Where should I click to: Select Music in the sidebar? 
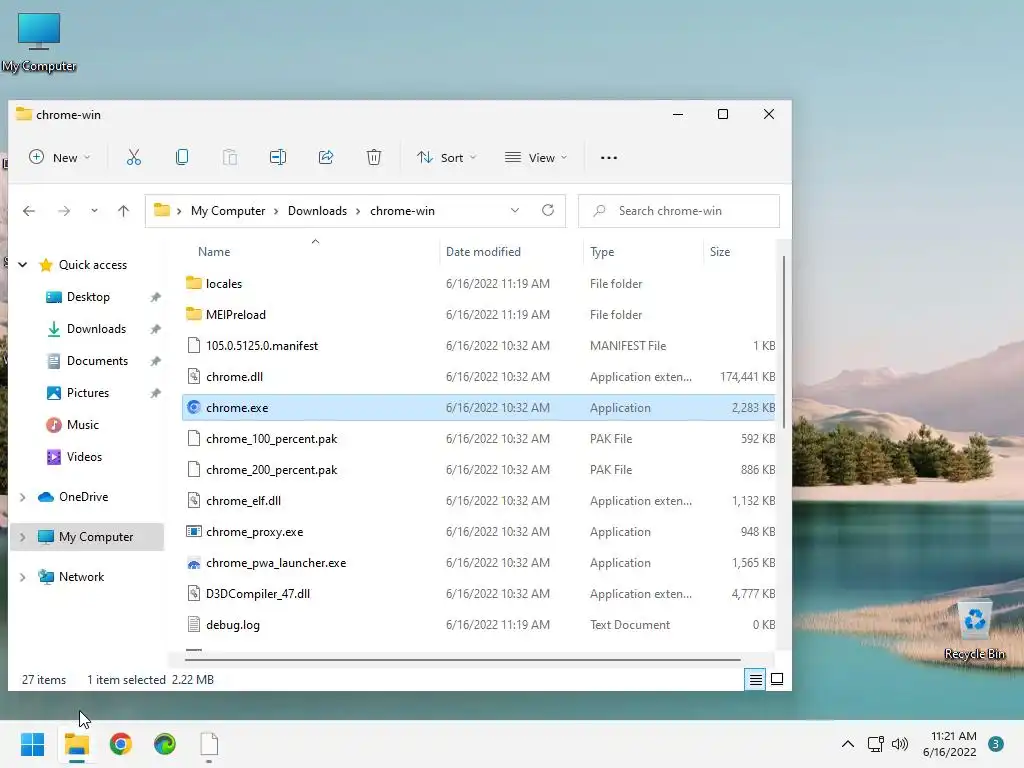[x=82, y=424]
